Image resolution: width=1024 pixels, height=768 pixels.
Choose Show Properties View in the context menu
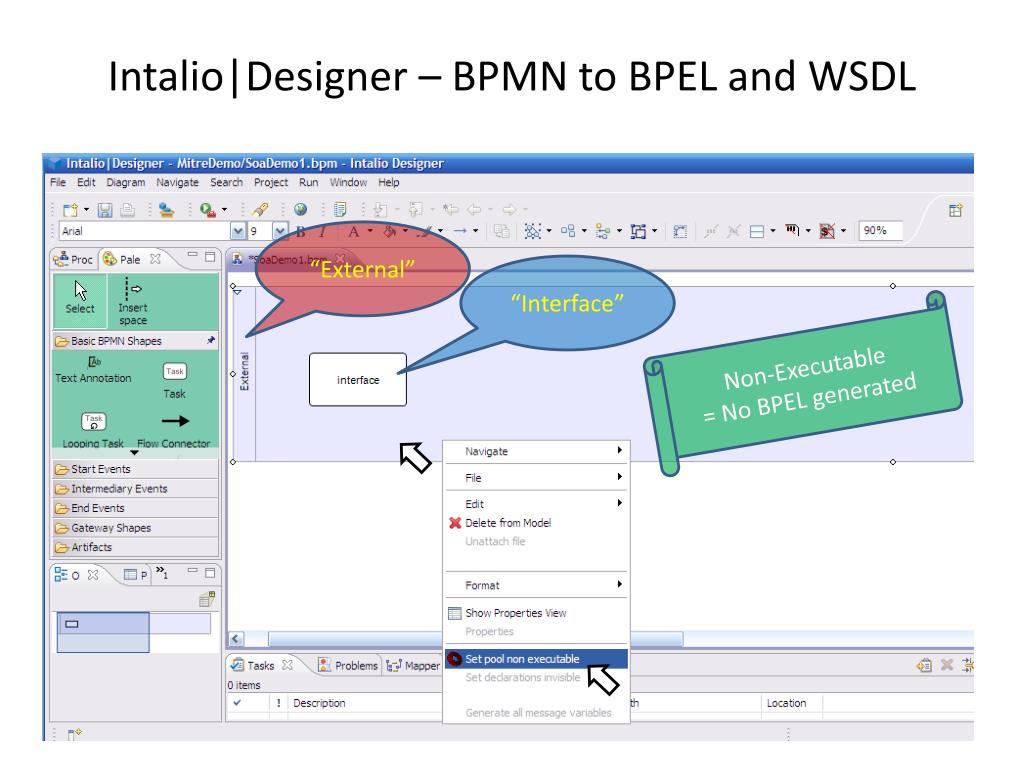coord(536,613)
